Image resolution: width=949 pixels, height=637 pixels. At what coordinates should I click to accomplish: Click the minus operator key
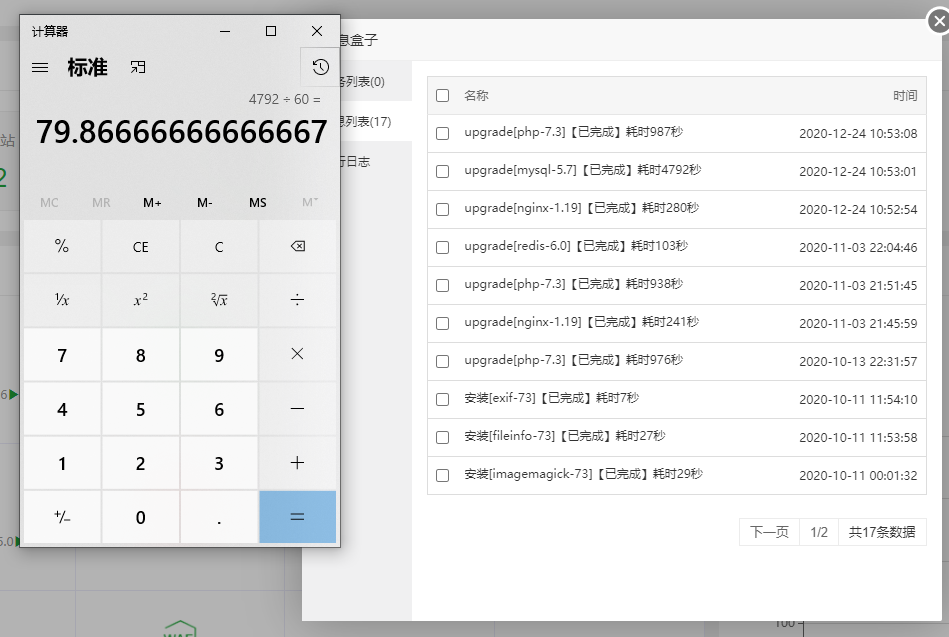[297, 409]
